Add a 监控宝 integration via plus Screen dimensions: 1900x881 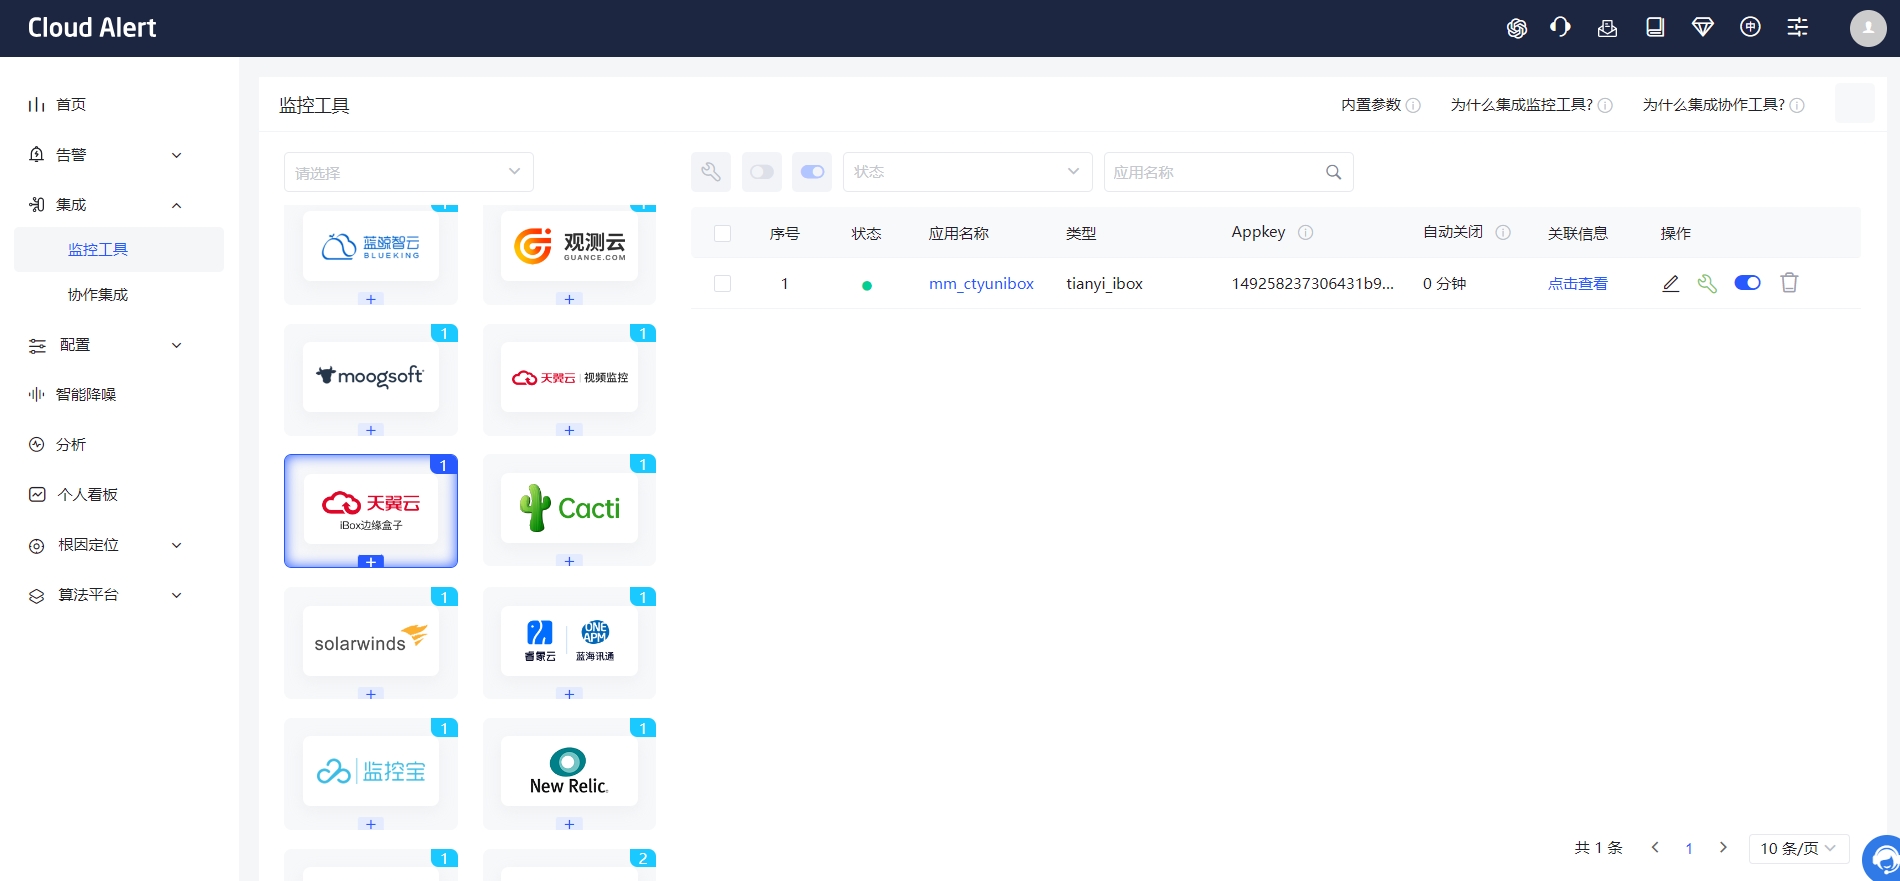pos(371,824)
